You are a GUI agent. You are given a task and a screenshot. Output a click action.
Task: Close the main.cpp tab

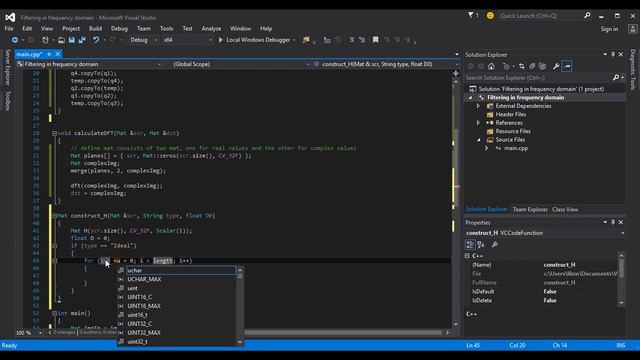pyautogui.click(x=58, y=54)
